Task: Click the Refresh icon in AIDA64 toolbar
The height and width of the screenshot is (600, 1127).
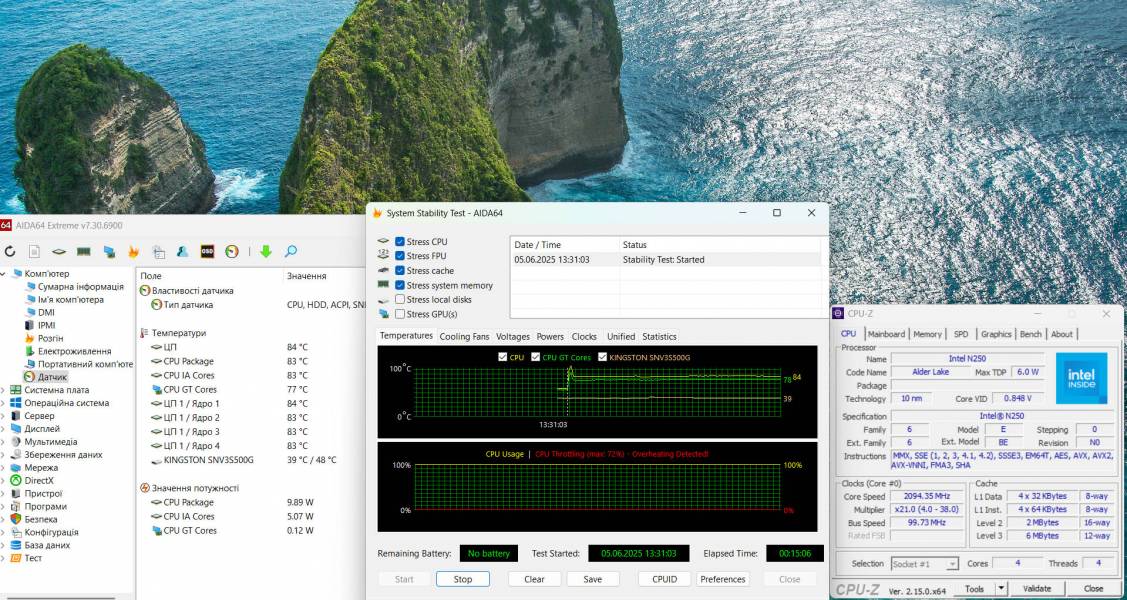Action: click(x=10, y=251)
